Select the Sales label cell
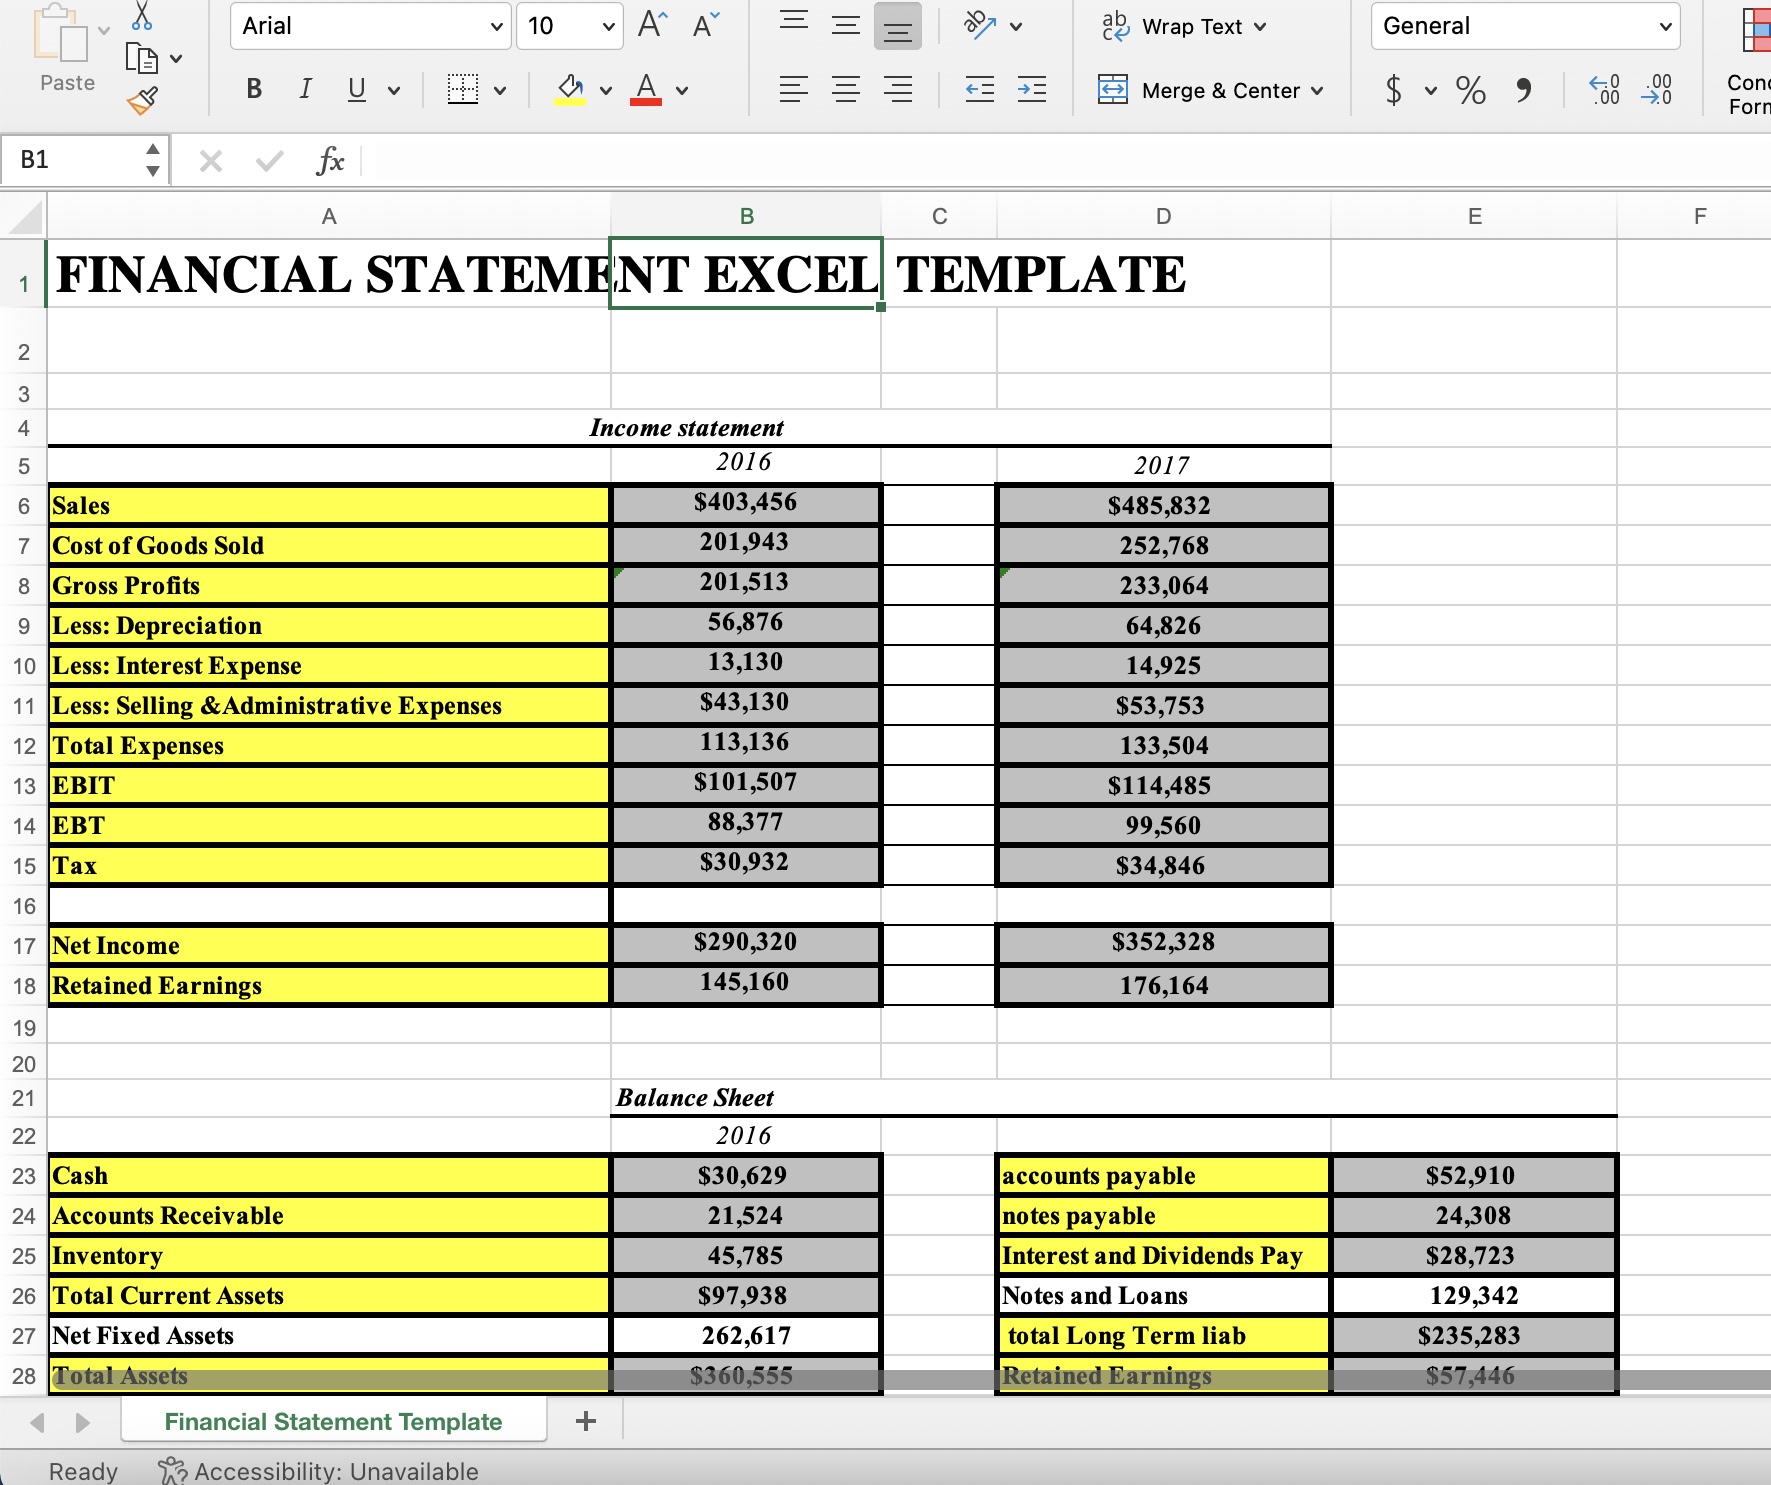The height and width of the screenshot is (1485, 1771). point(329,505)
